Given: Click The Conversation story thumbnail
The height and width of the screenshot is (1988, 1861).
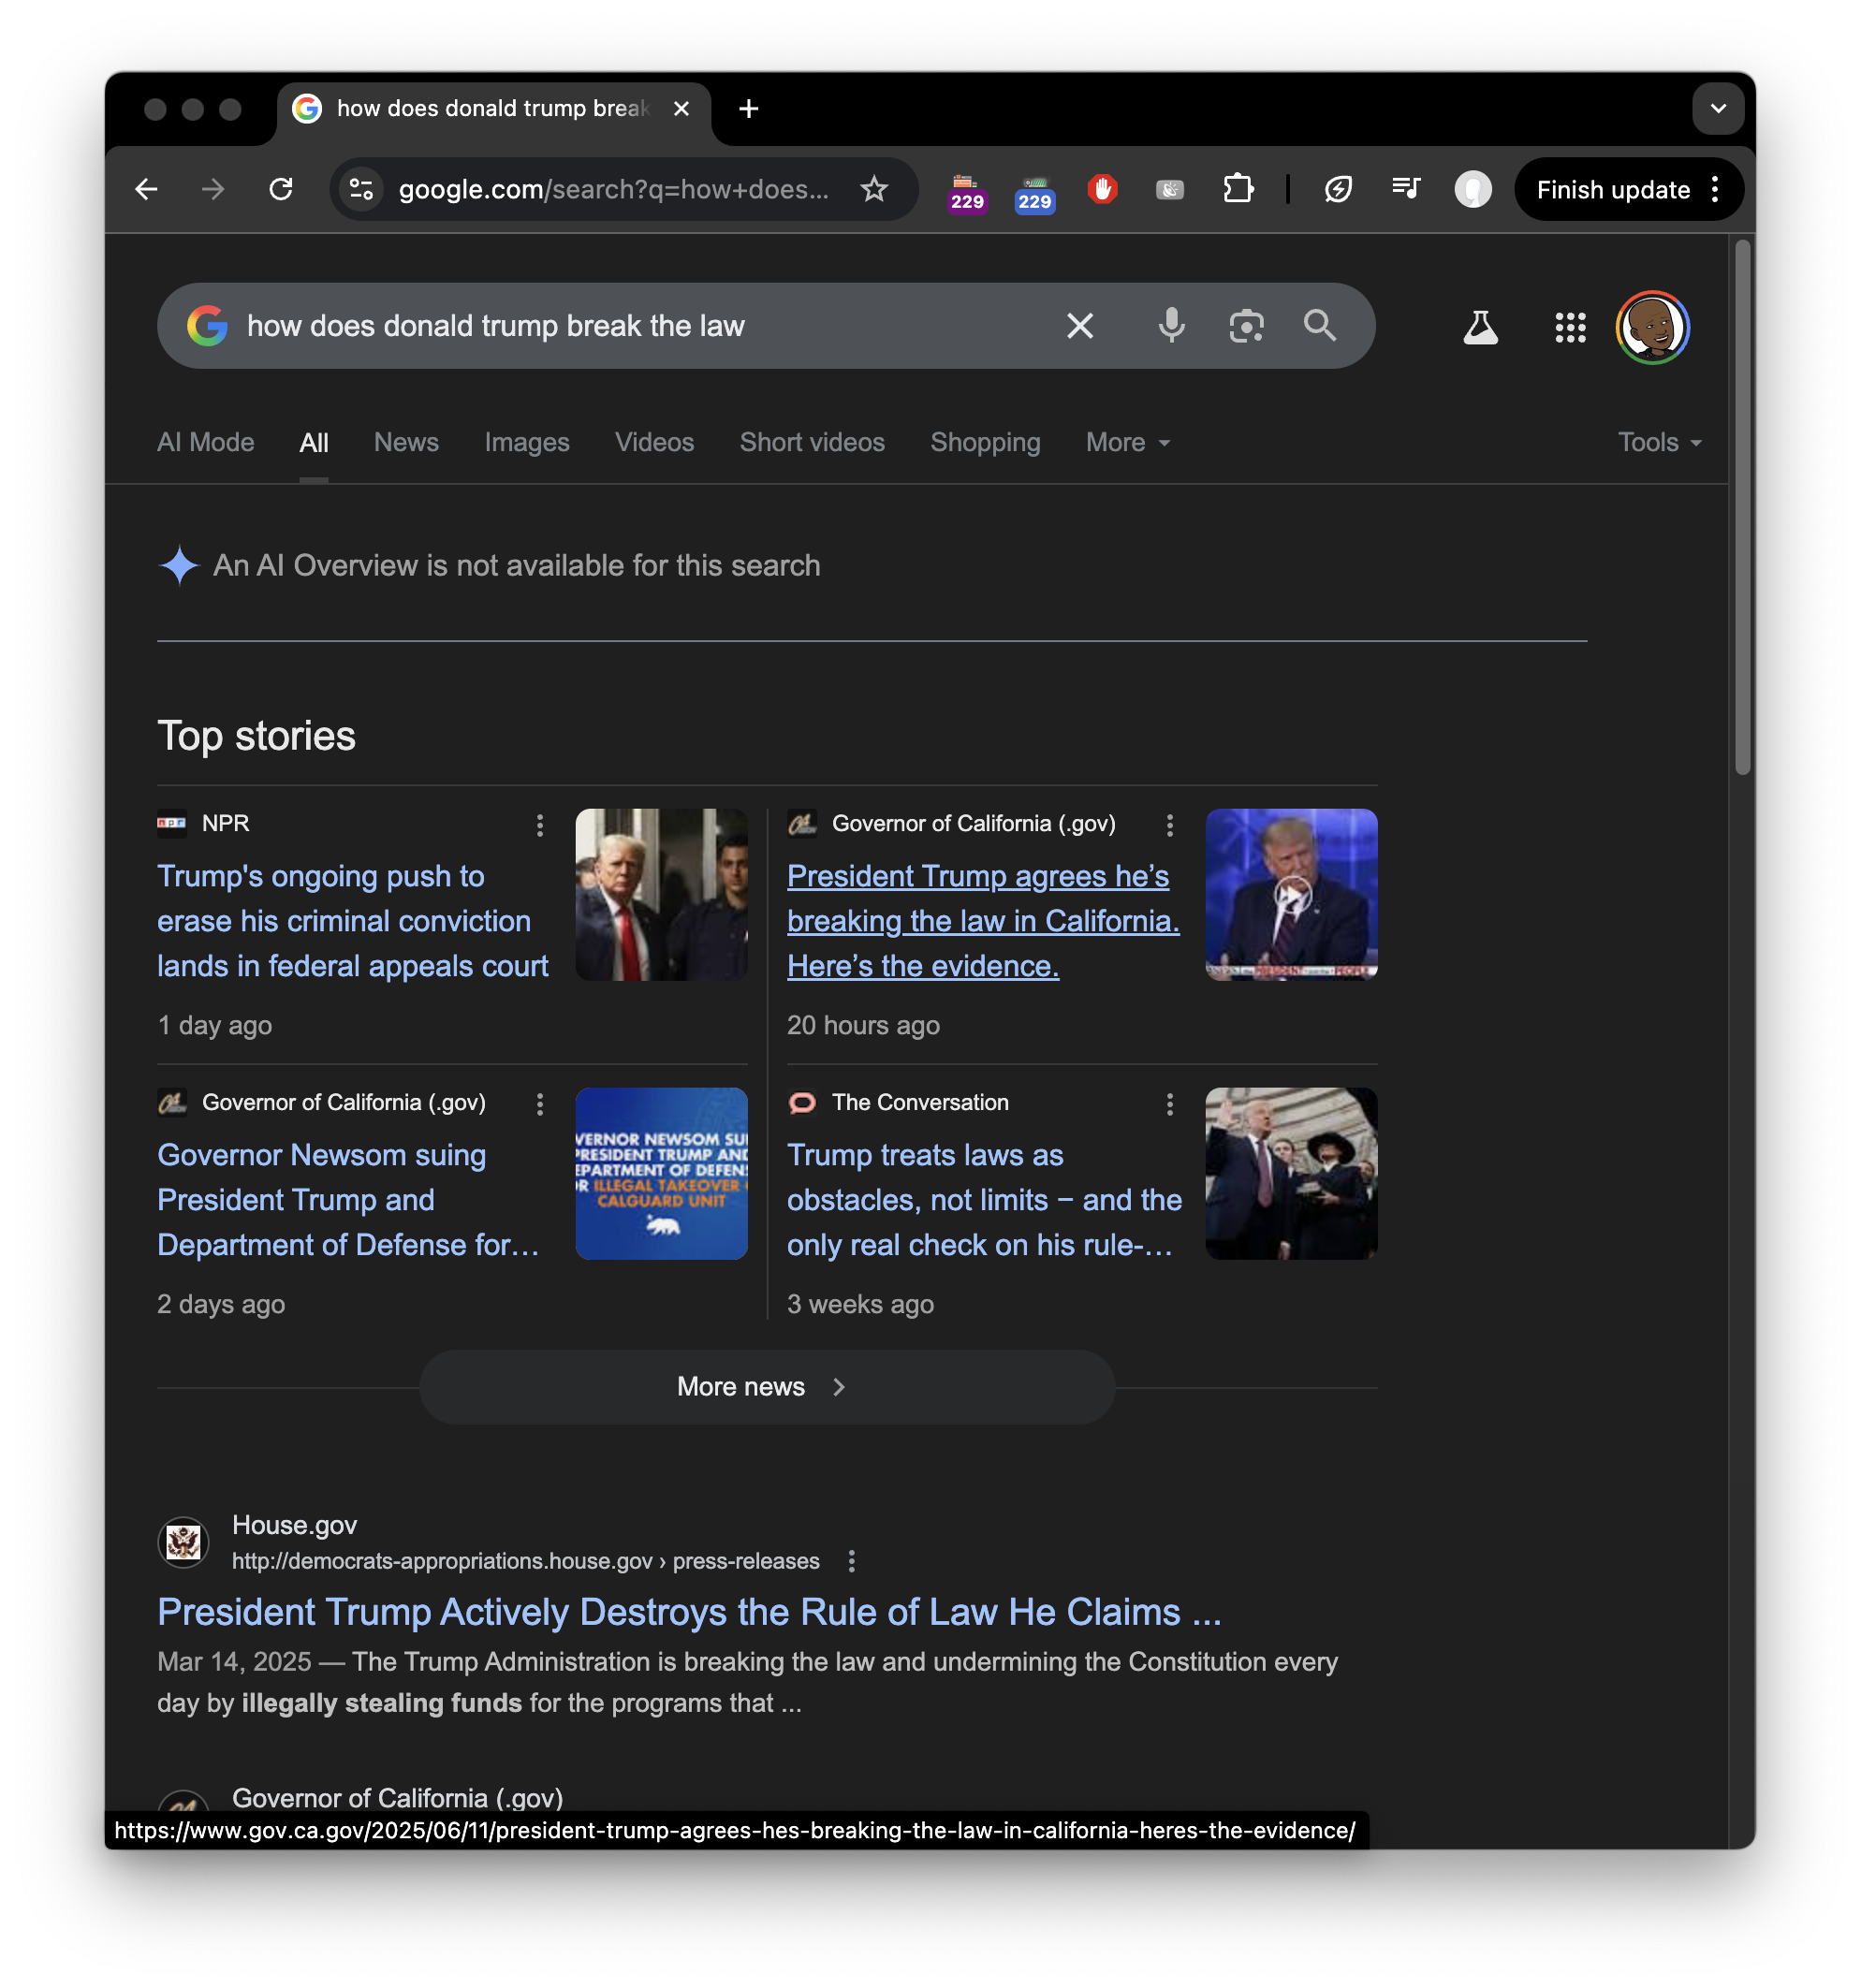Looking at the screenshot, I should [1291, 1173].
